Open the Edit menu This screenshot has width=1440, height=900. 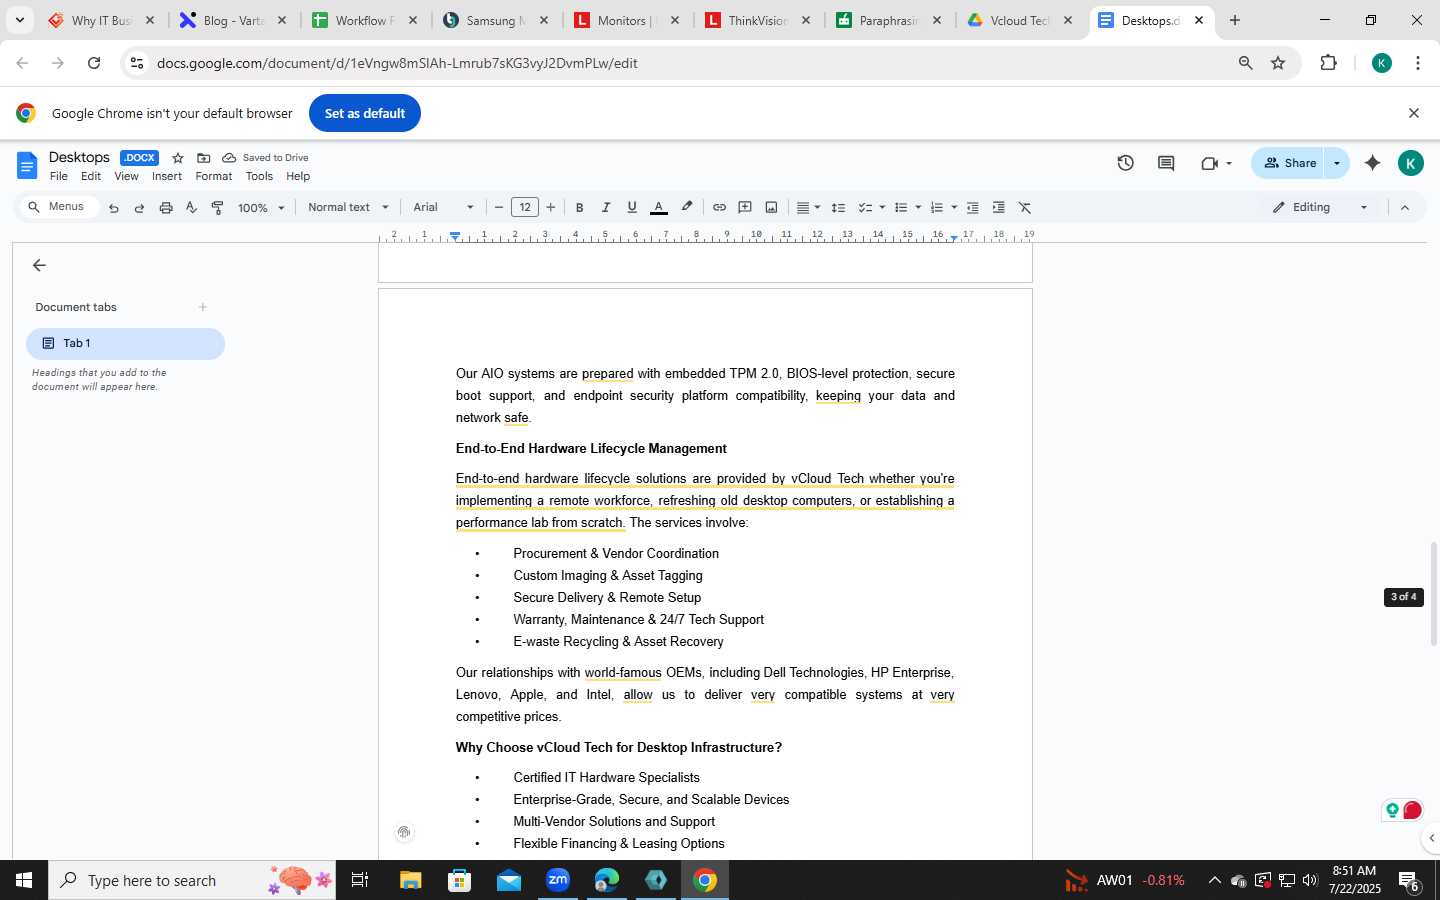(91, 176)
